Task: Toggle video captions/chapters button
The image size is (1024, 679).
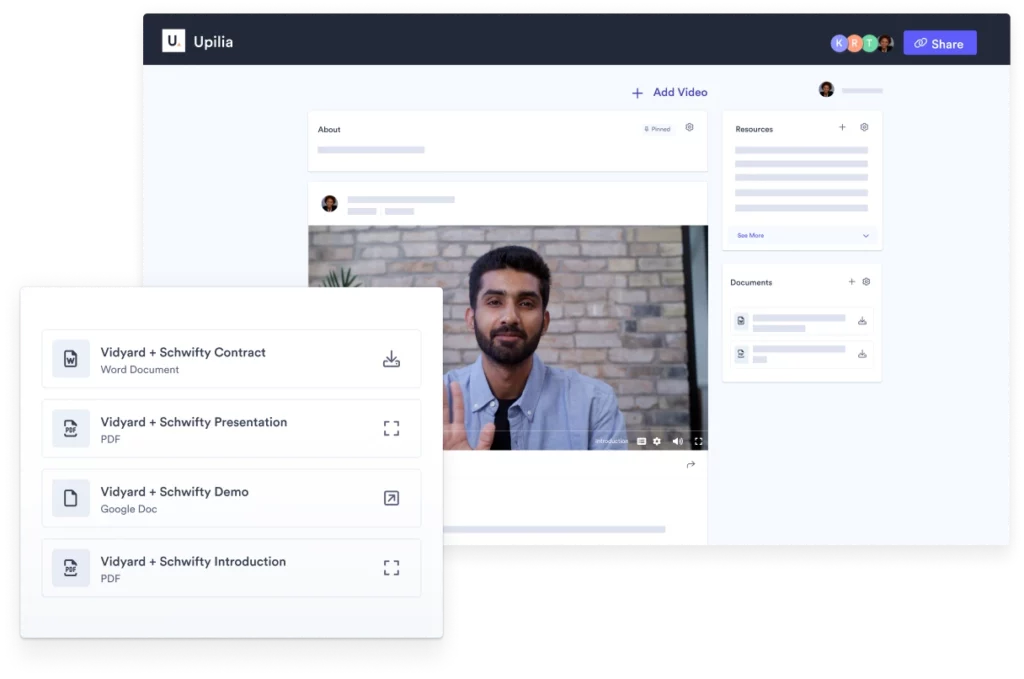Action: [x=641, y=441]
